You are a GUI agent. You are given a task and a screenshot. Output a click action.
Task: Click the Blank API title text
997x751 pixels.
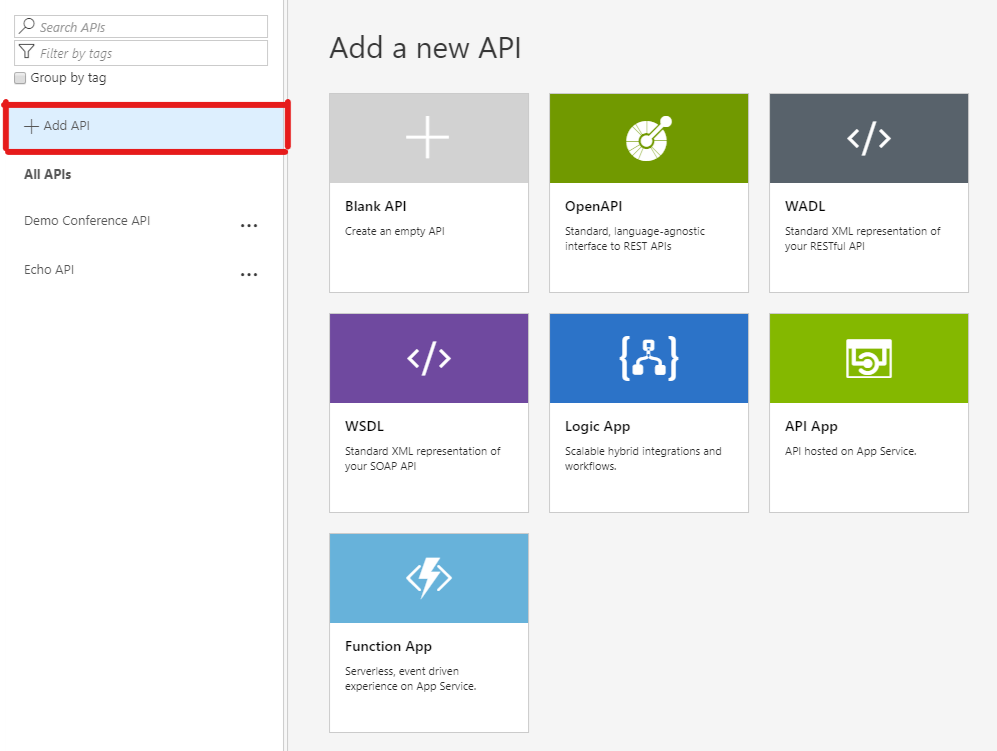[375, 207]
